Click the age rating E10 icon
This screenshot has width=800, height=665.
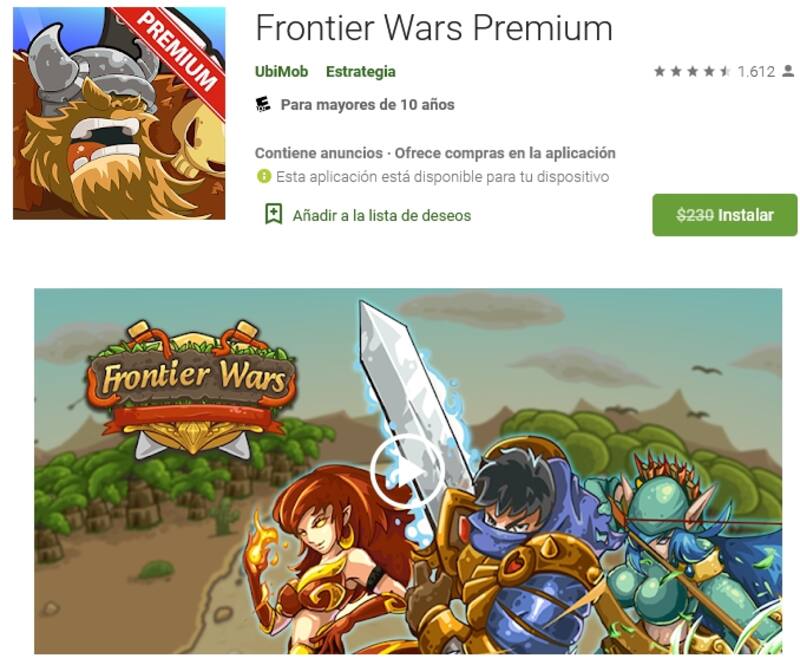263,105
